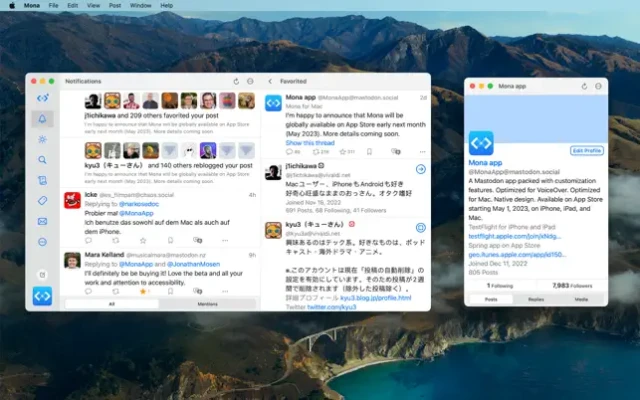Open the Explore sunburst icon in sidebar
The height and width of the screenshot is (400, 640).
click(42, 139)
